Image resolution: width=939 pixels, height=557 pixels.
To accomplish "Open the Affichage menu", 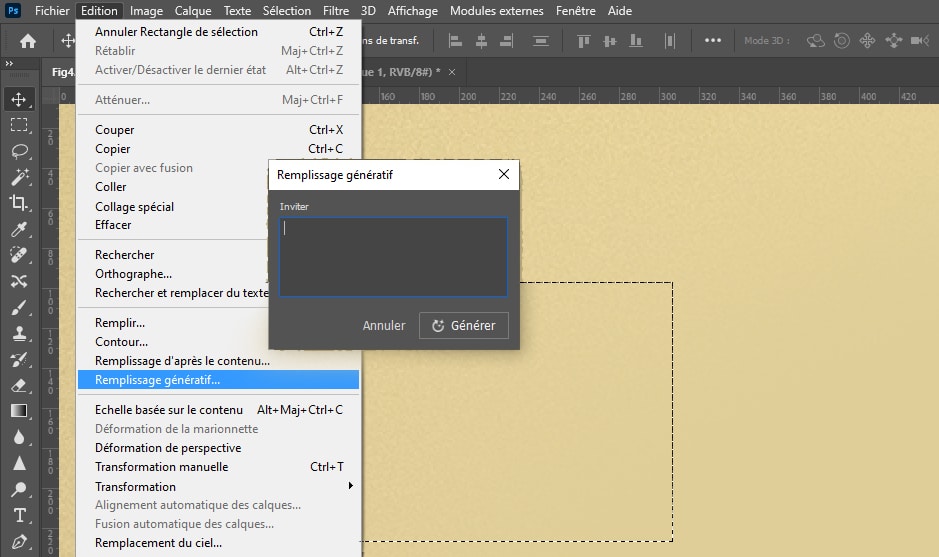I will click(x=413, y=10).
